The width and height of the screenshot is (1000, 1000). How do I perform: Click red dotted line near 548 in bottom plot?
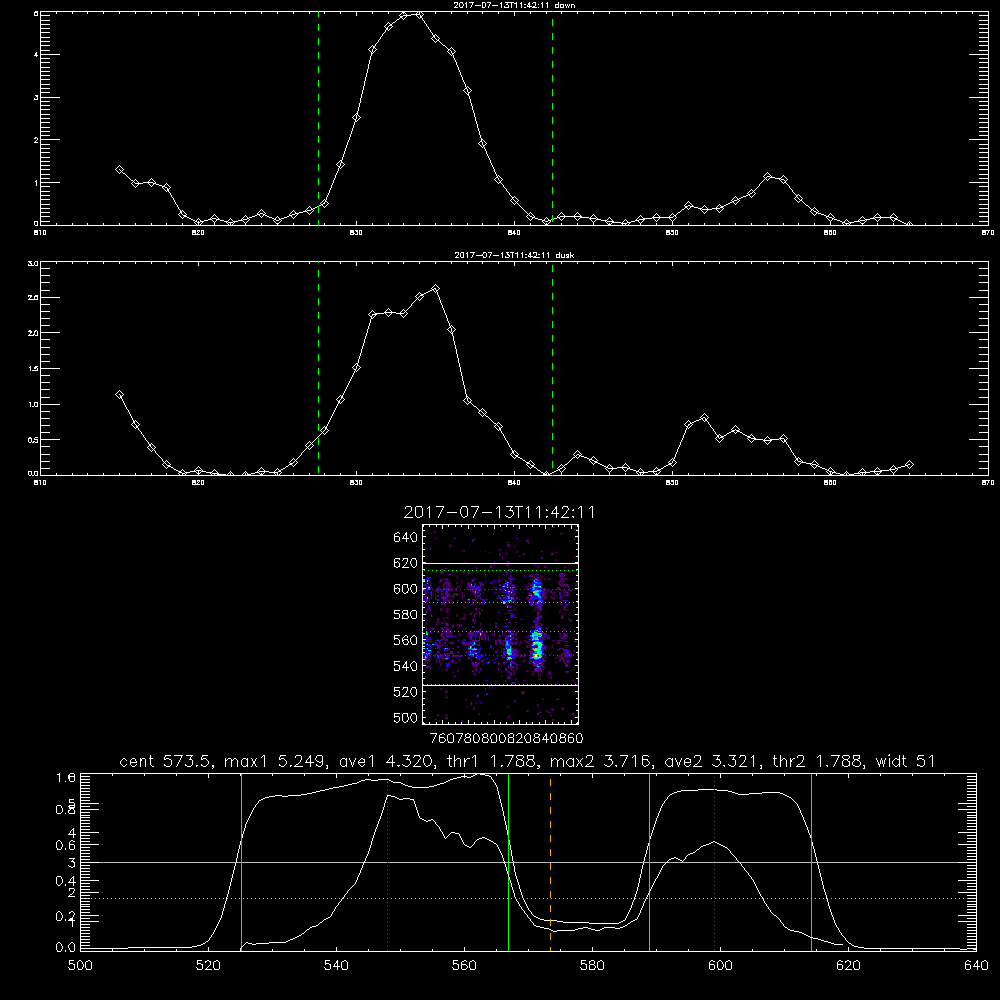pos(387,862)
